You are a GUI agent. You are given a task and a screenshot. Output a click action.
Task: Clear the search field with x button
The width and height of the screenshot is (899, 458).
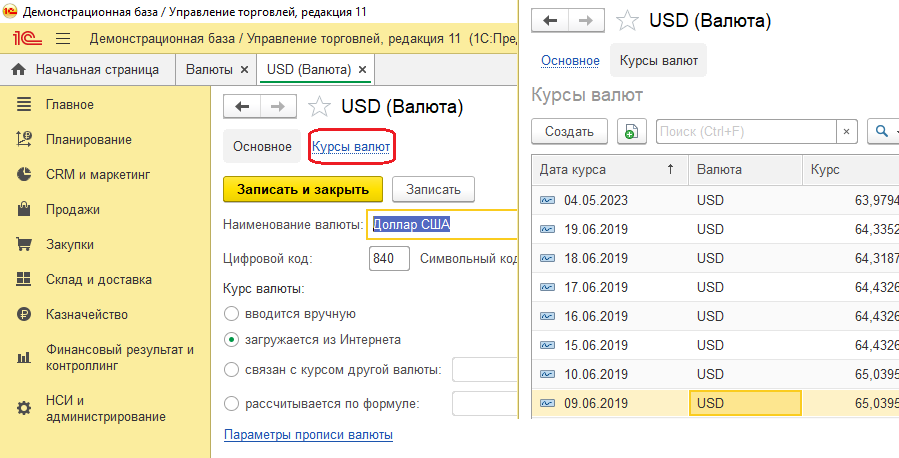847,131
